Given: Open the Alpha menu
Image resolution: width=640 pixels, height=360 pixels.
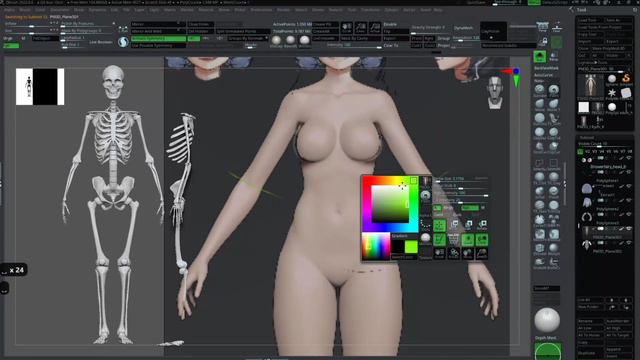Looking at the screenshot, I should (x=8, y=10).
